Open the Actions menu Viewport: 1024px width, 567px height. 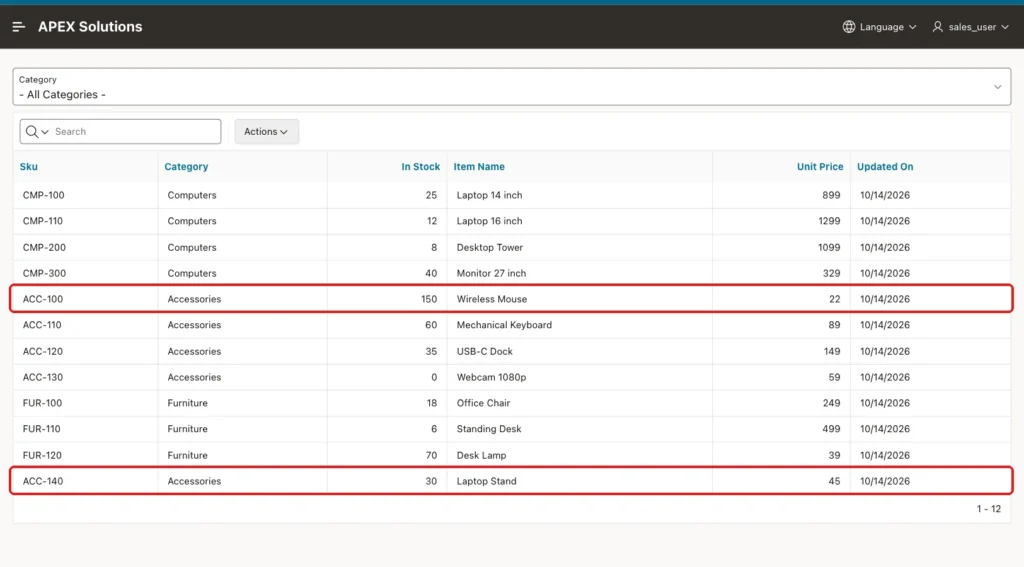[x=266, y=132]
